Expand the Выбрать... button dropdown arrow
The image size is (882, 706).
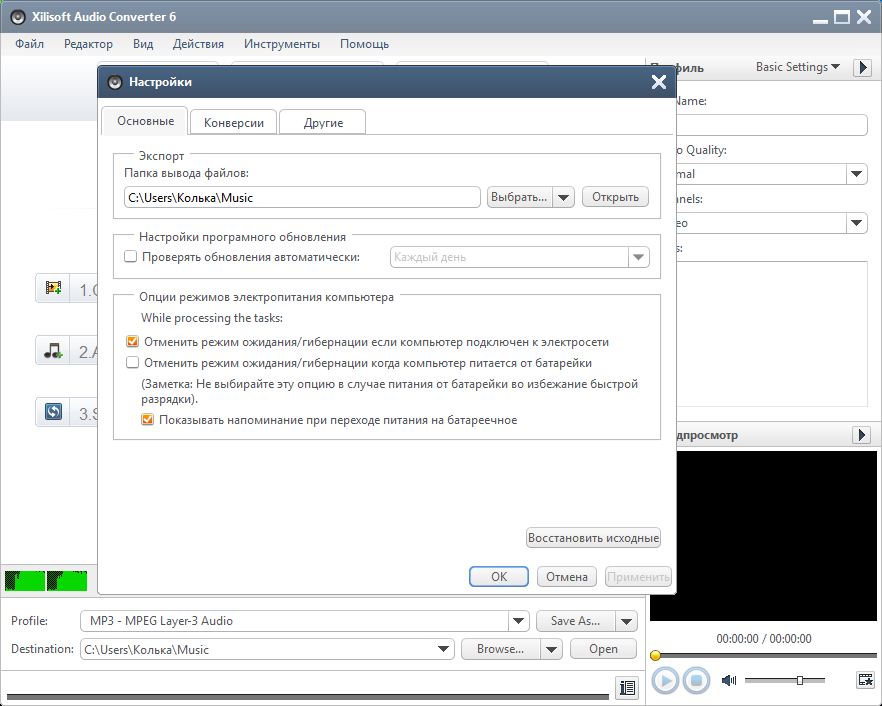564,197
